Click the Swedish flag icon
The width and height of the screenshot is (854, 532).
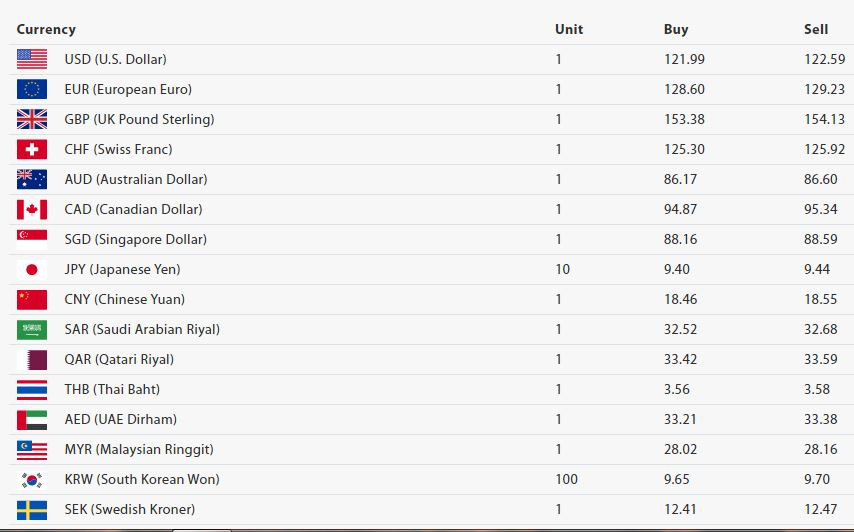point(32,510)
